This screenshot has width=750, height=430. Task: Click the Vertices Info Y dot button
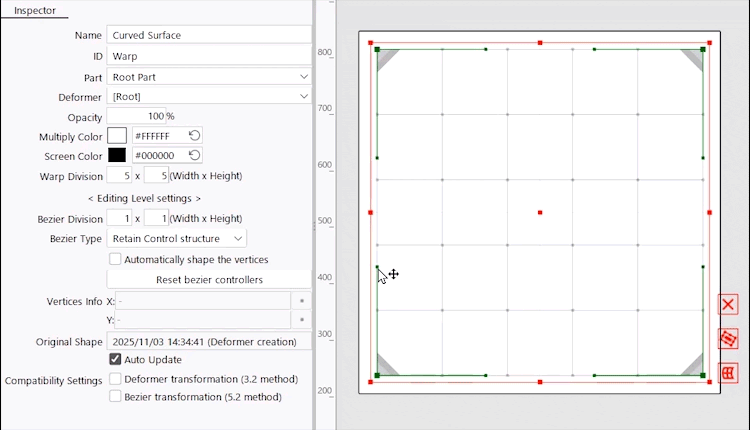pyautogui.click(x=302, y=320)
